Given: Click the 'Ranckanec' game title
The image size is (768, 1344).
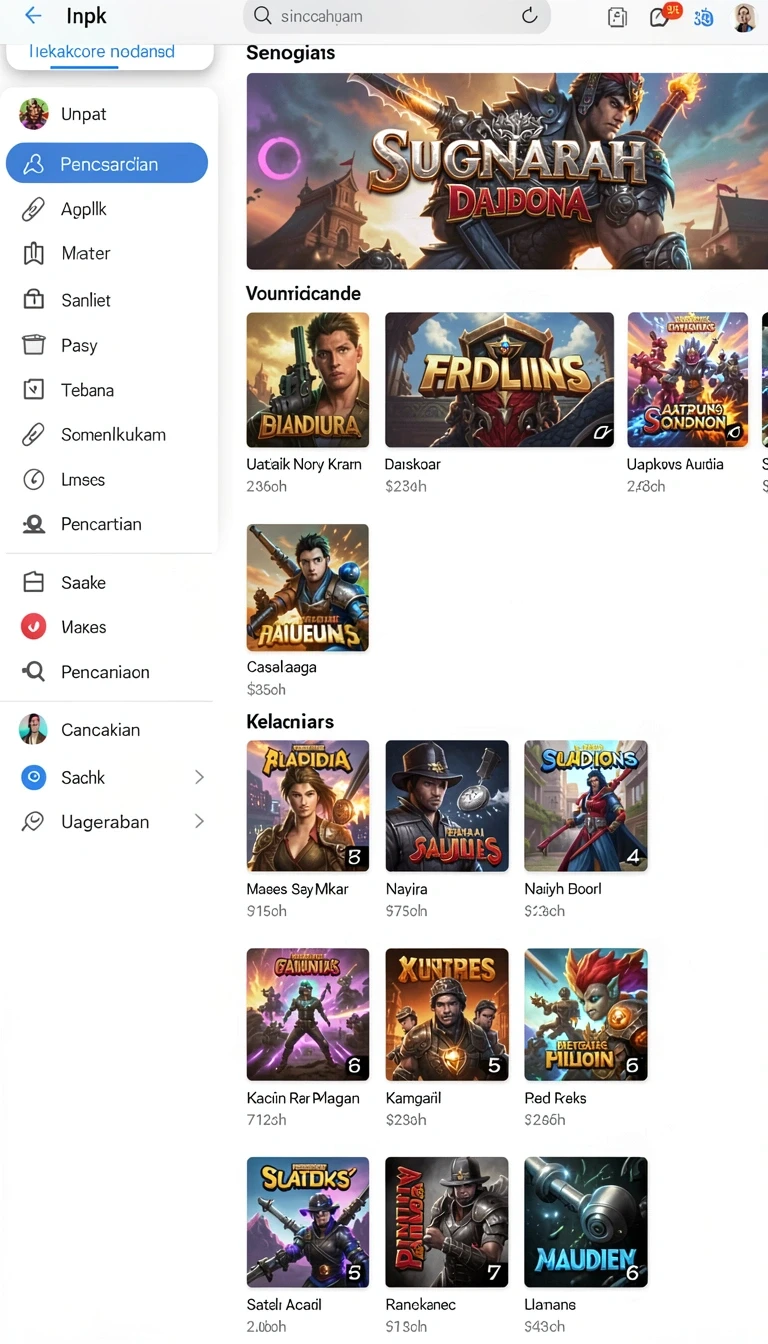Looking at the screenshot, I should 421,1305.
